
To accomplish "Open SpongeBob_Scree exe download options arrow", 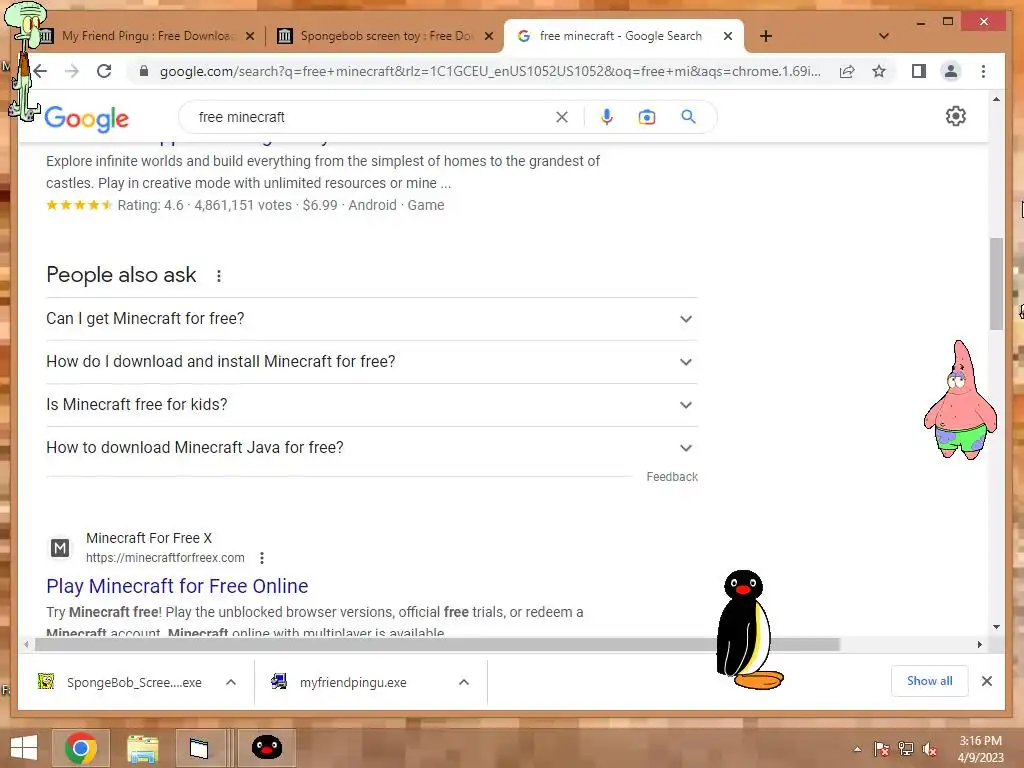I will coord(231,682).
